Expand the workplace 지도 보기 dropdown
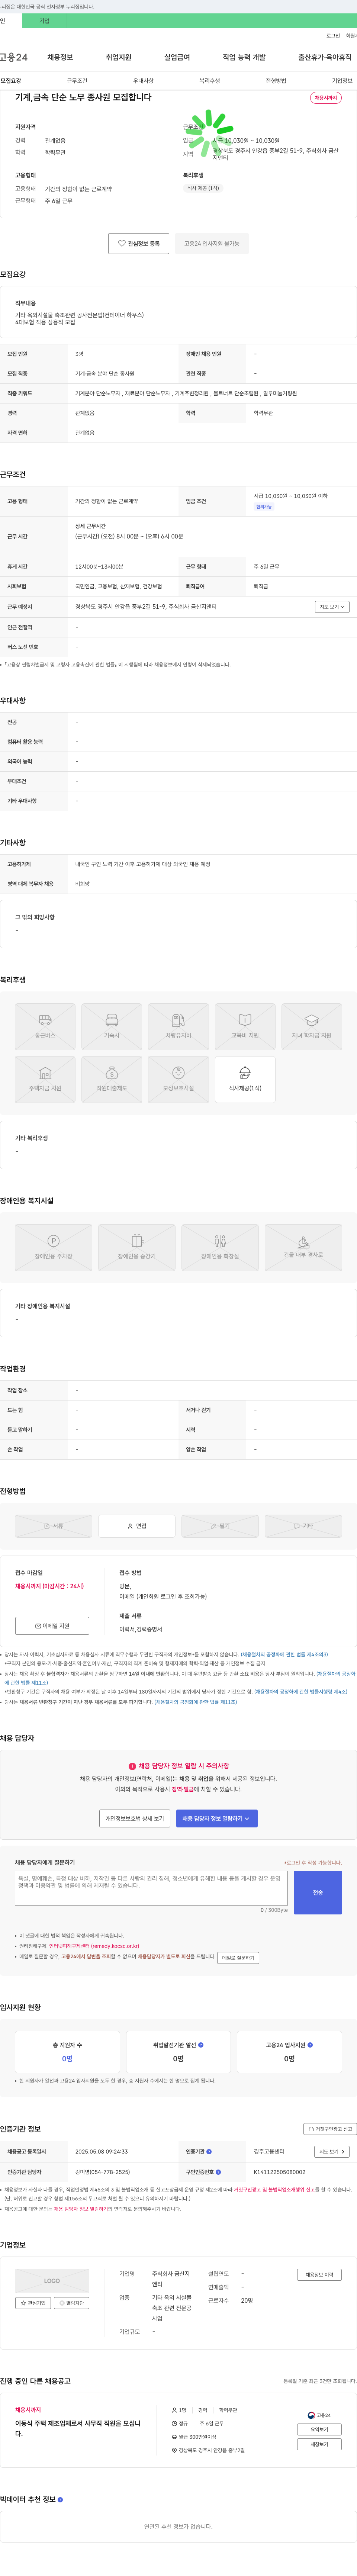The width and height of the screenshot is (357, 2576). point(332,606)
